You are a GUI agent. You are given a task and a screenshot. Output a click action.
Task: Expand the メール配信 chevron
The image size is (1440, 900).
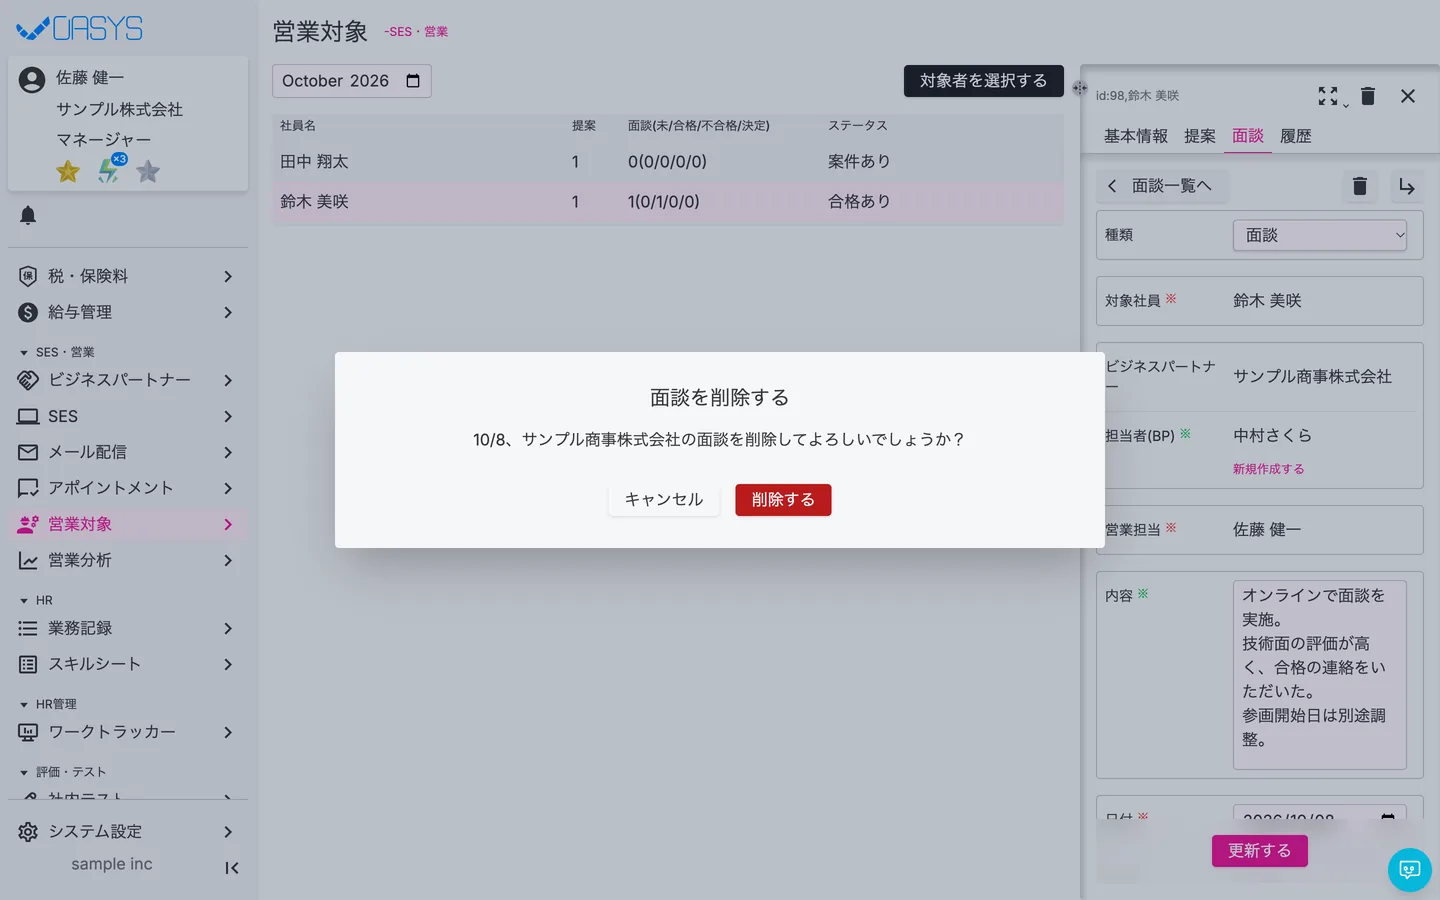pos(228,452)
